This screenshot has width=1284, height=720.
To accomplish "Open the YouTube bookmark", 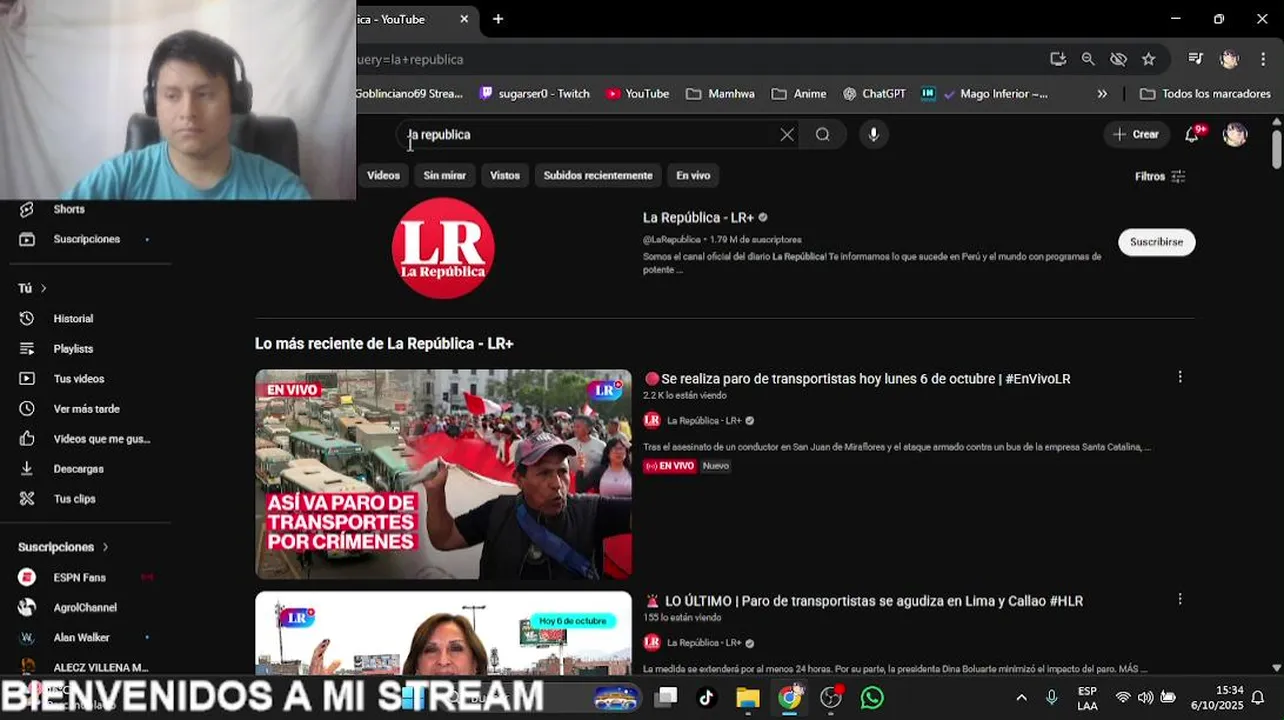I will coord(637,94).
